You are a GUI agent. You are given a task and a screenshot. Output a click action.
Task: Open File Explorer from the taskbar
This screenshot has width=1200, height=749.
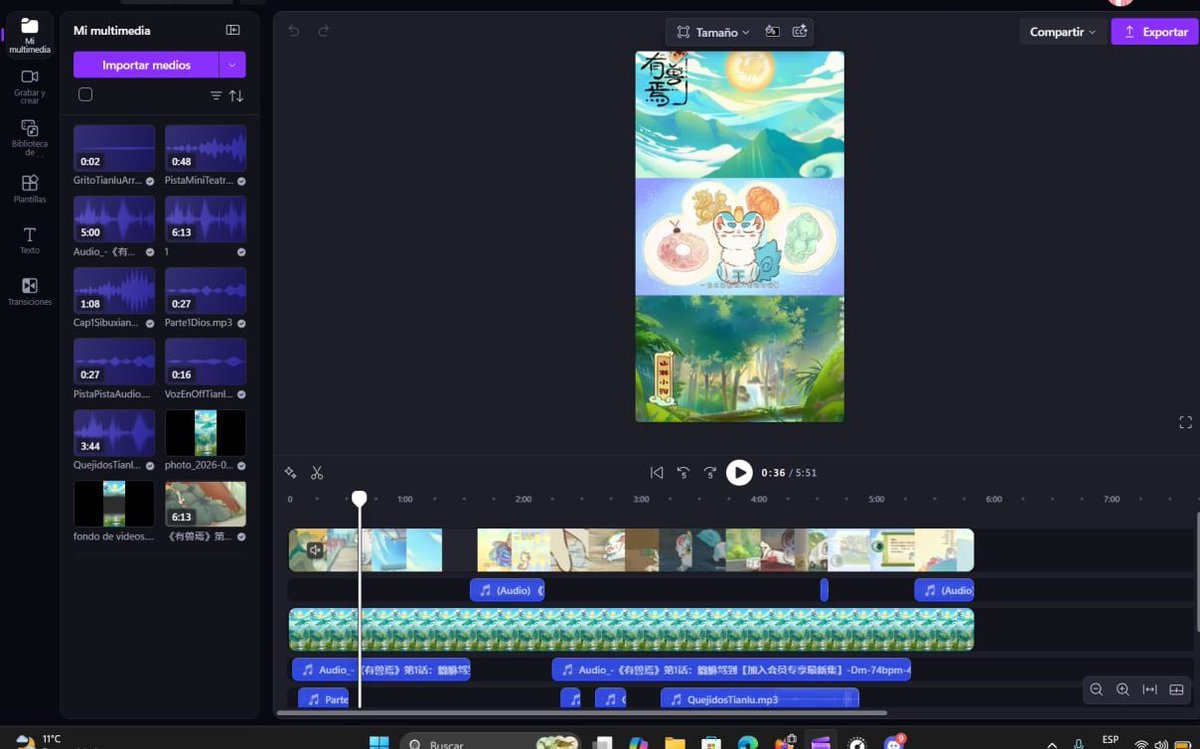click(675, 743)
